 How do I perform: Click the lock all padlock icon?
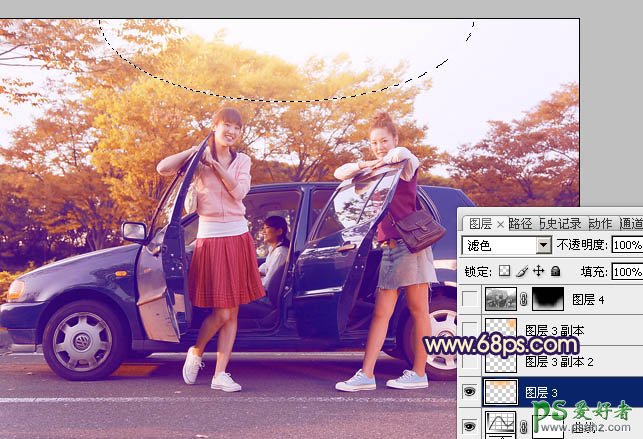click(x=555, y=271)
